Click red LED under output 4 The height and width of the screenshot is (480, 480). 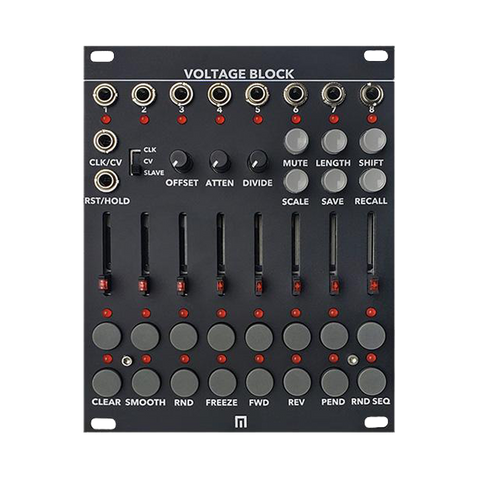[x=219, y=119]
